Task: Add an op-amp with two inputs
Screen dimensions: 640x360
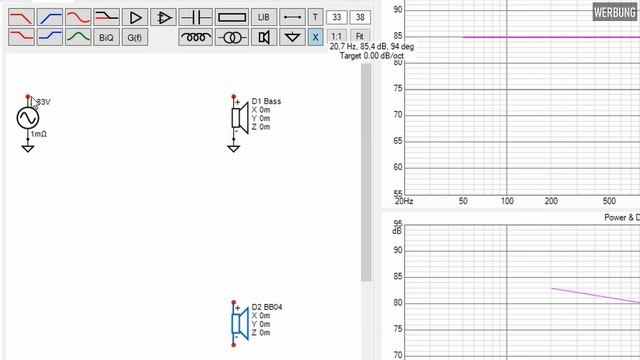Action: (x=163, y=18)
